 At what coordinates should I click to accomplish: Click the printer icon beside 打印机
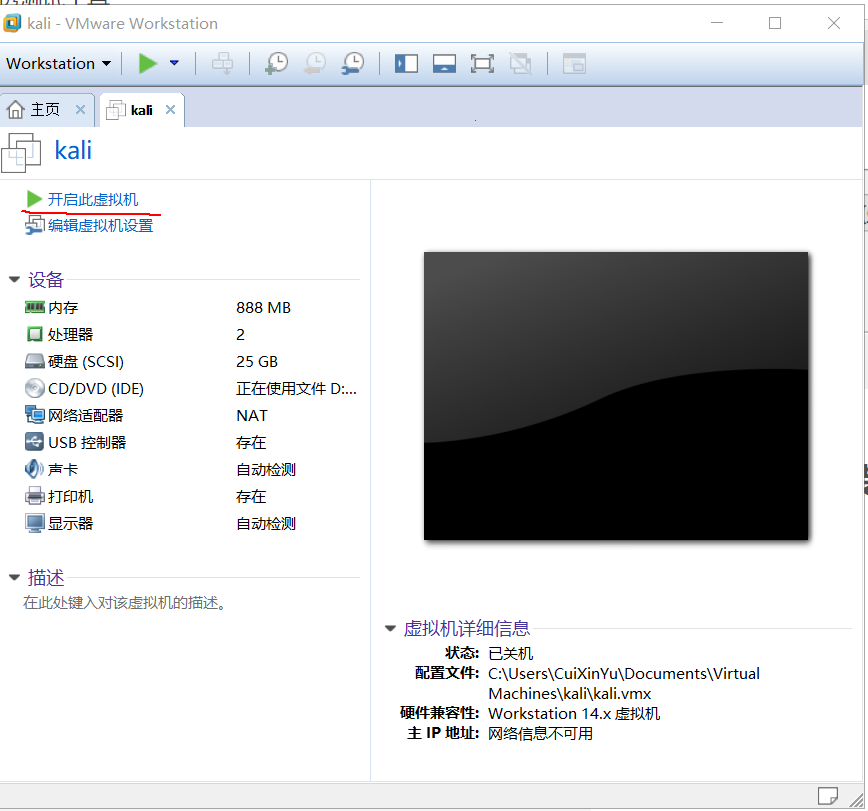click(x=34, y=496)
